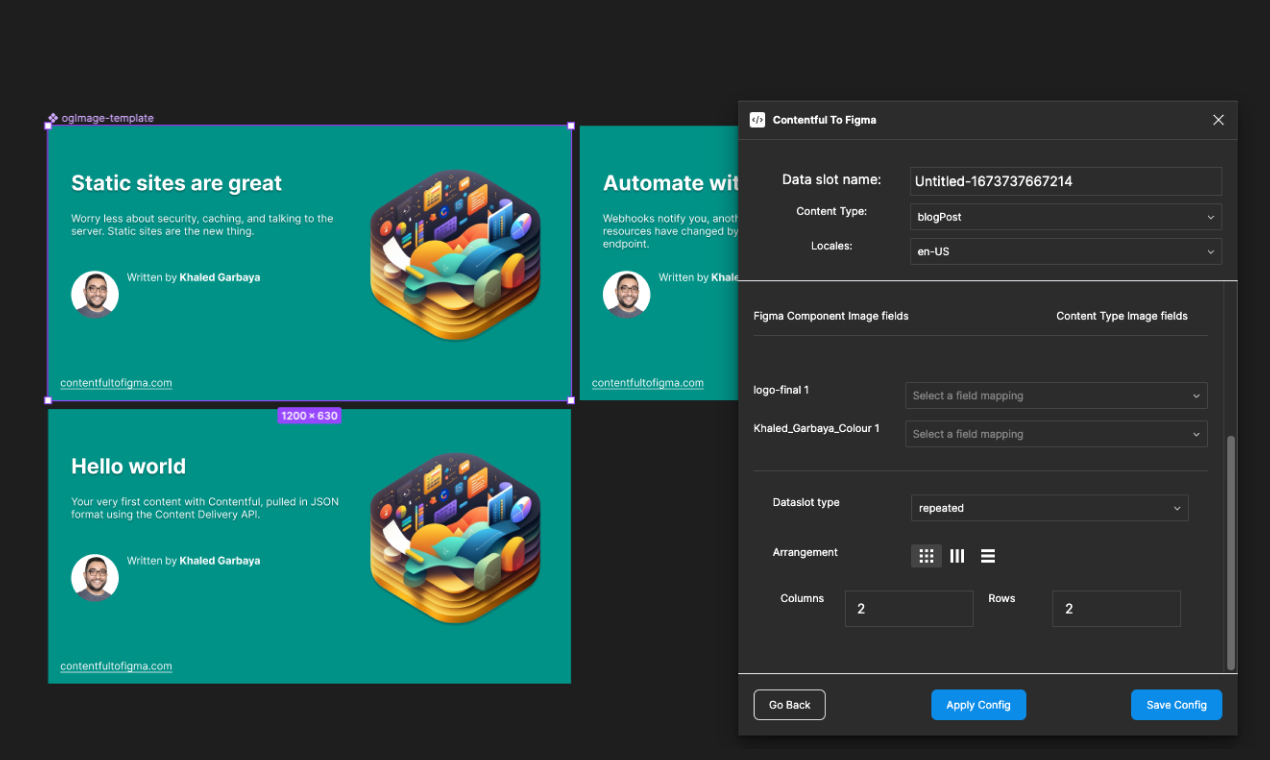Click the 'Static sites are great' heading
This screenshot has height=760, width=1270.
coord(177,183)
